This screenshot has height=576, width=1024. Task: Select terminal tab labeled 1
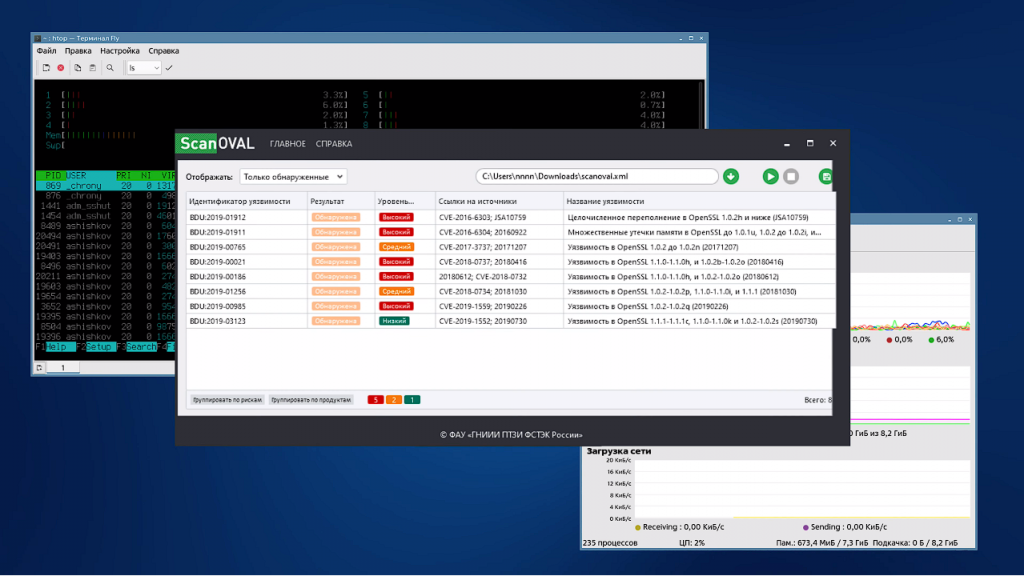tap(63, 368)
